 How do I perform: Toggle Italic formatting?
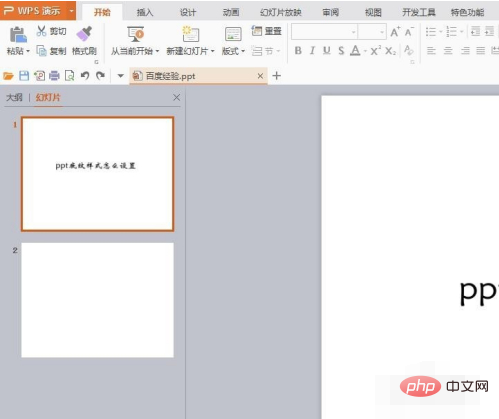(x=312, y=51)
